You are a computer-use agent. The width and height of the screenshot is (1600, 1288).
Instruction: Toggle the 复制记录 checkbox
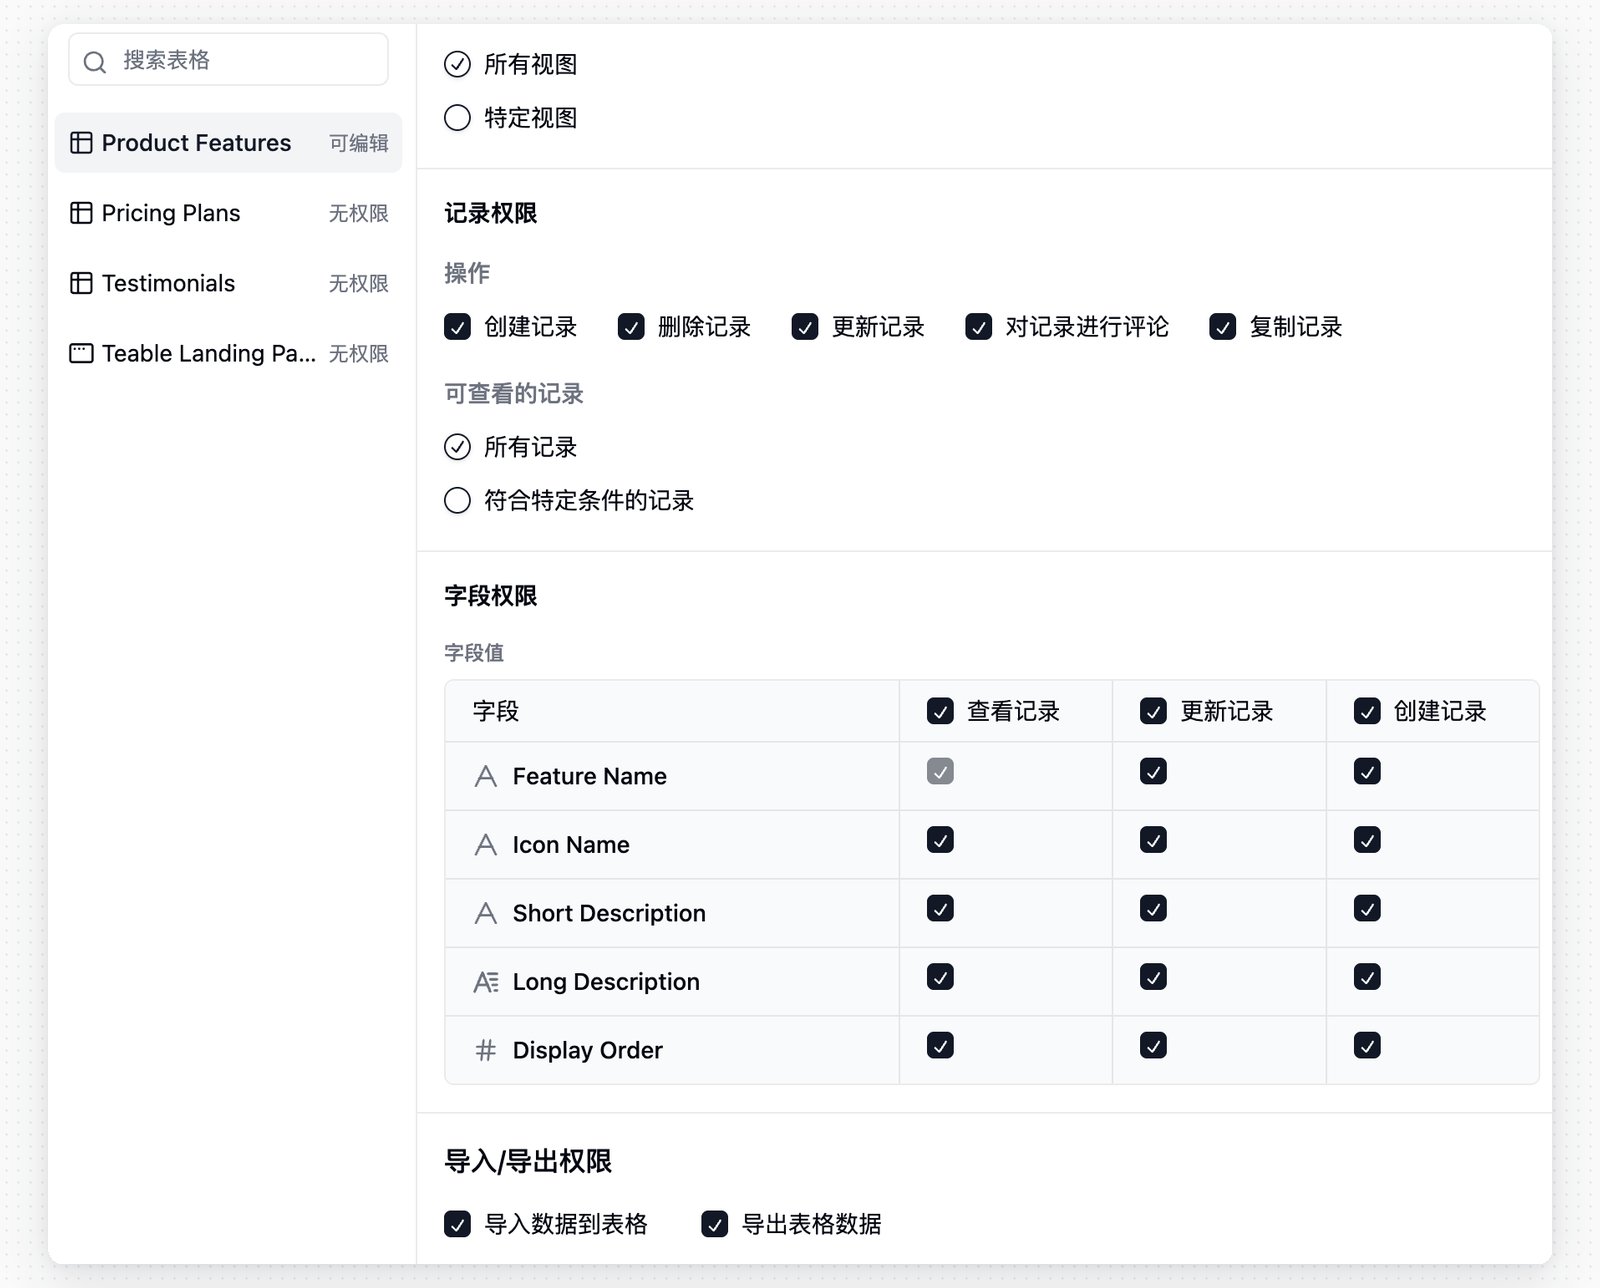coord(1223,327)
